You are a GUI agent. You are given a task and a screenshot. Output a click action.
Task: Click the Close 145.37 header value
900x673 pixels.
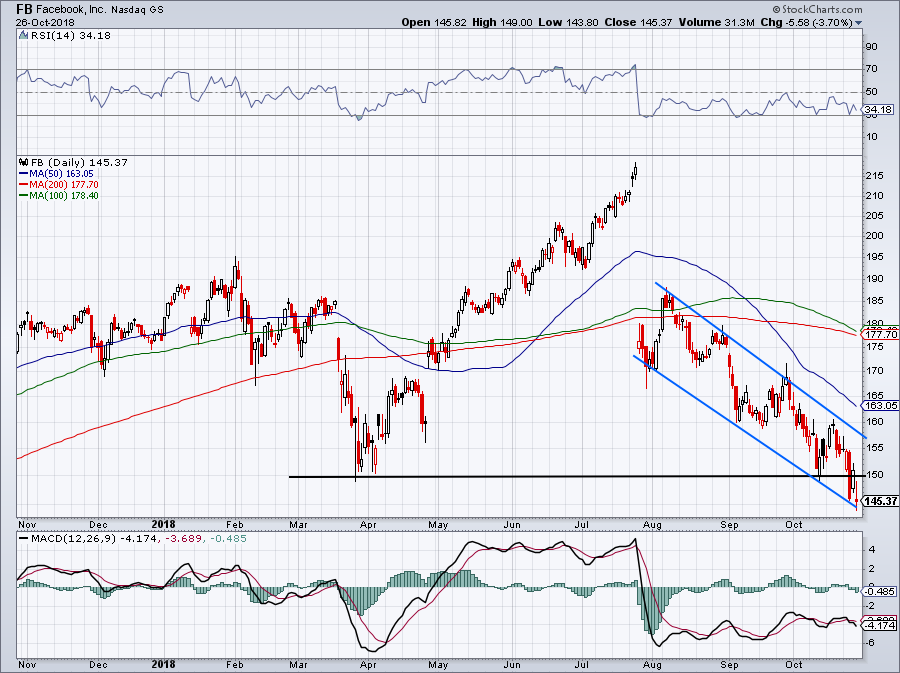coord(637,22)
